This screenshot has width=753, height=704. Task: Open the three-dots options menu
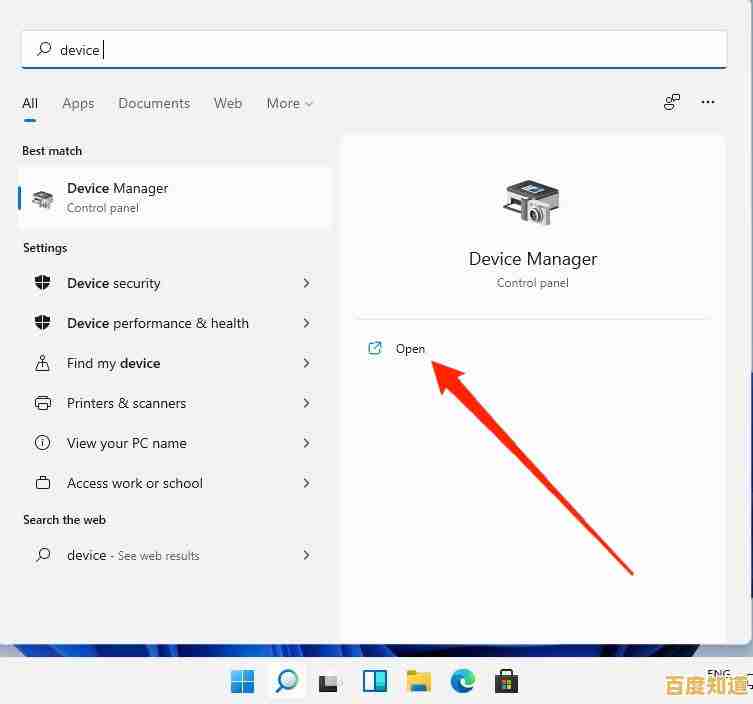[x=707, y=102]
